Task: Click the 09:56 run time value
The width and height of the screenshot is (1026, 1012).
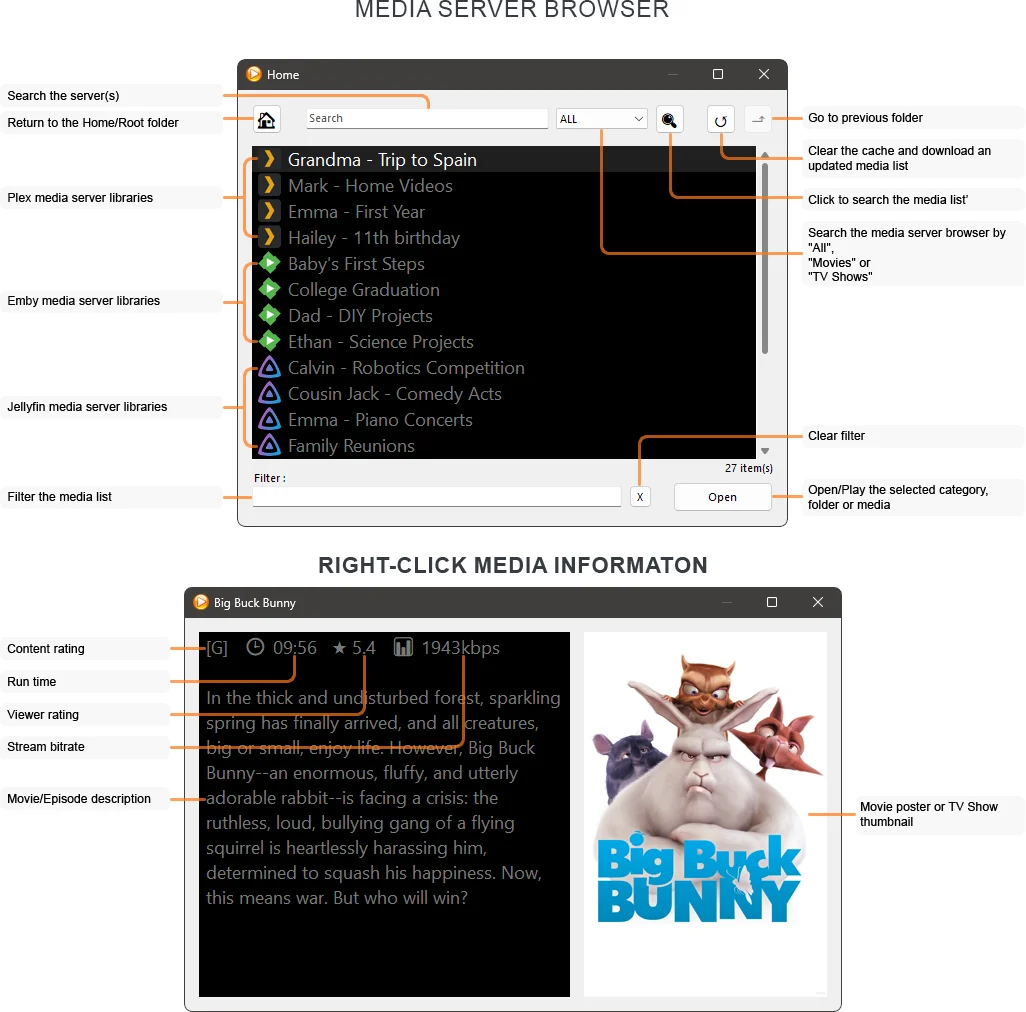Action: pyautogui.click(x=295, y=648)
